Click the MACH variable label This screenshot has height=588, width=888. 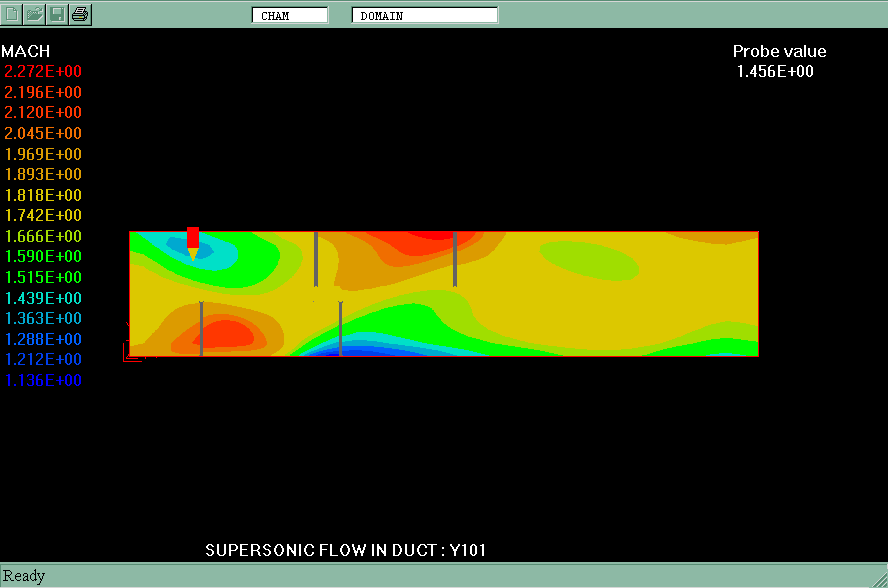[x=26, y=51]
